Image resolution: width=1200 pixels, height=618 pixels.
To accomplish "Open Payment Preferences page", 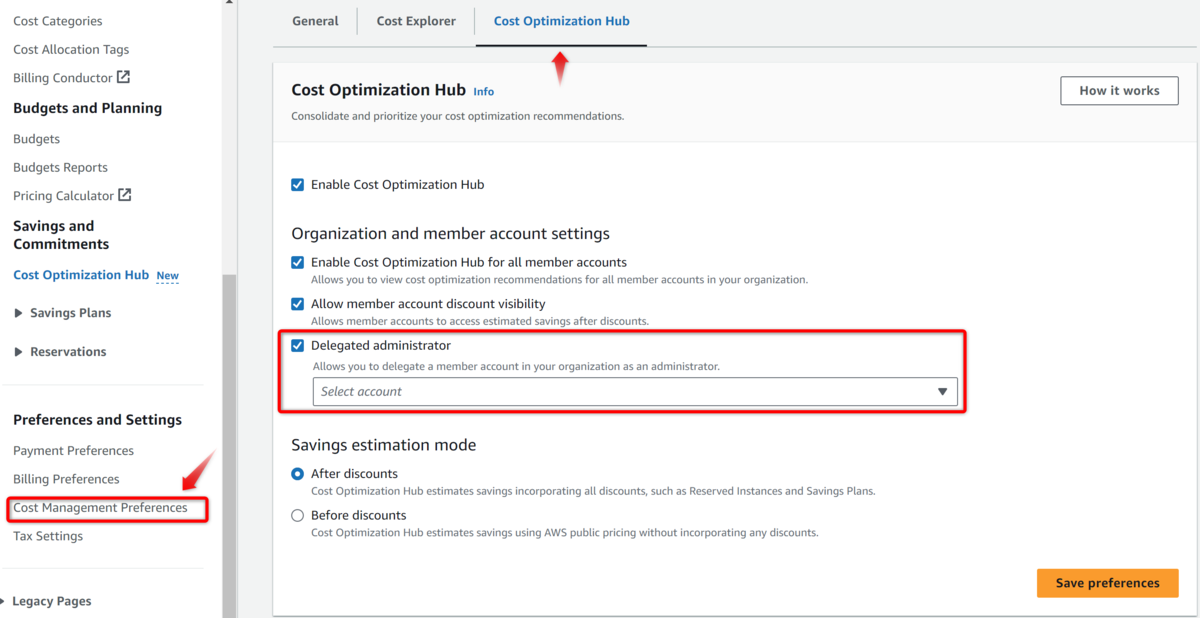I will pos(73,451).
